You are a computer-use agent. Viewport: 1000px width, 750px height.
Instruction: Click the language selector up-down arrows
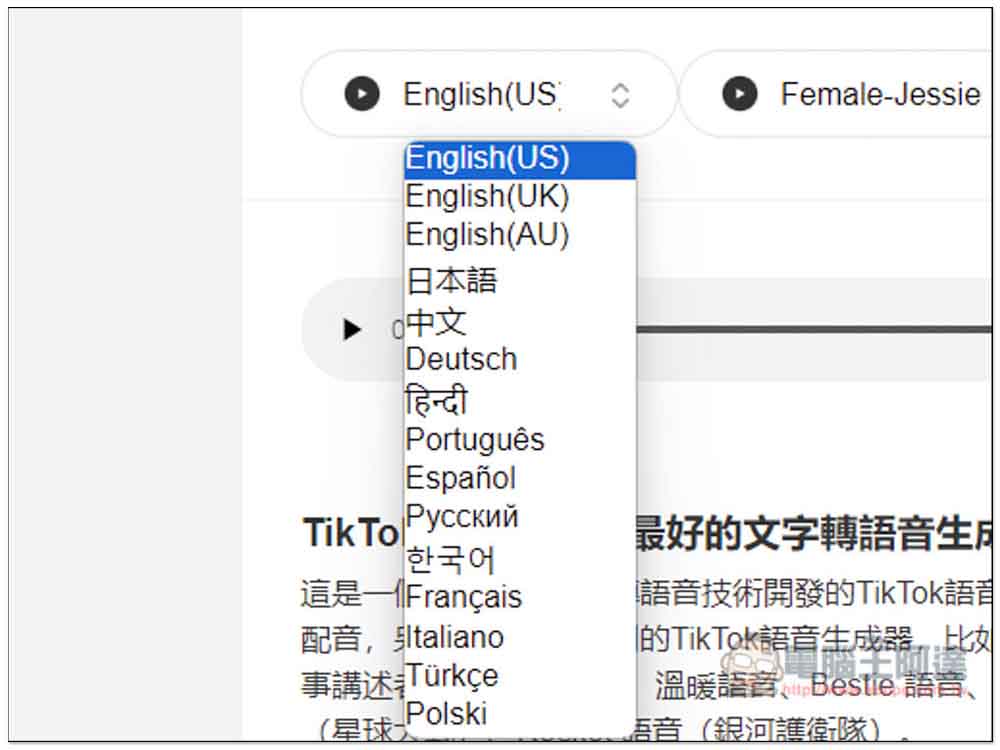click(x=620, y=94)
